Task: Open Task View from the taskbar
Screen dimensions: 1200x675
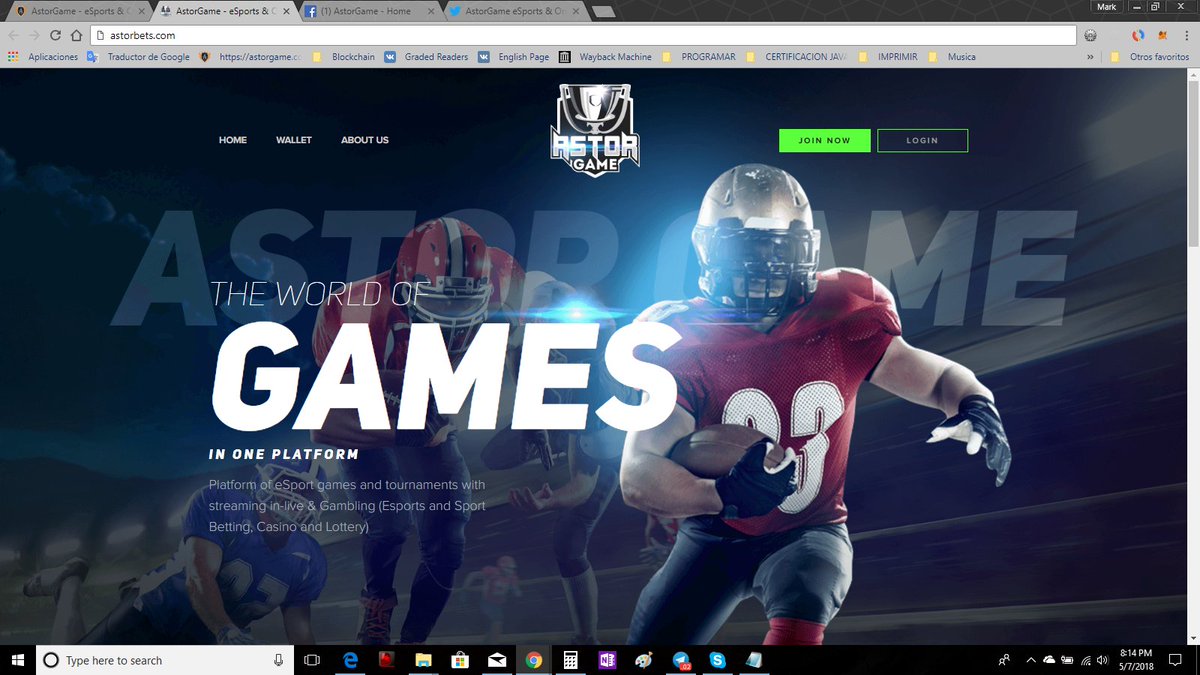Action: tap(311, 660)
